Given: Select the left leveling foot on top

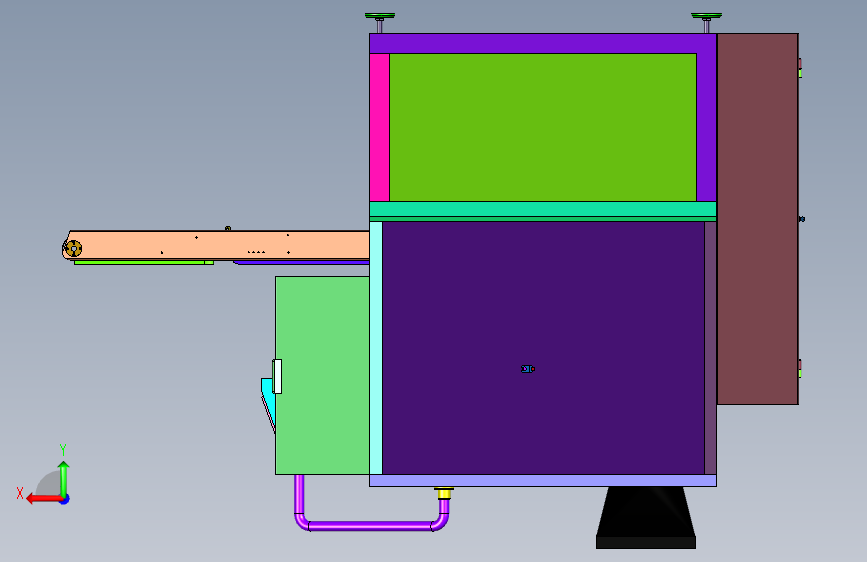Looking at the screenshot, I should [380, 23].
